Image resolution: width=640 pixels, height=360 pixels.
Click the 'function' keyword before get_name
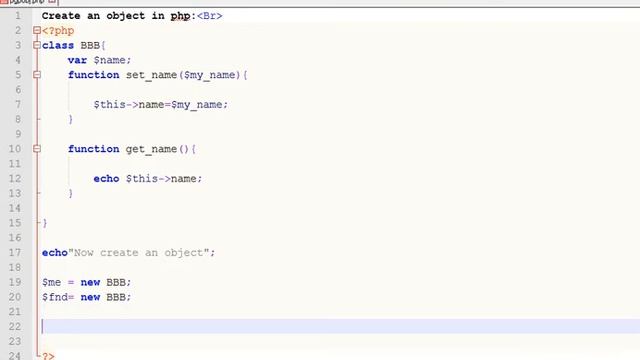[x=93, y=149]
